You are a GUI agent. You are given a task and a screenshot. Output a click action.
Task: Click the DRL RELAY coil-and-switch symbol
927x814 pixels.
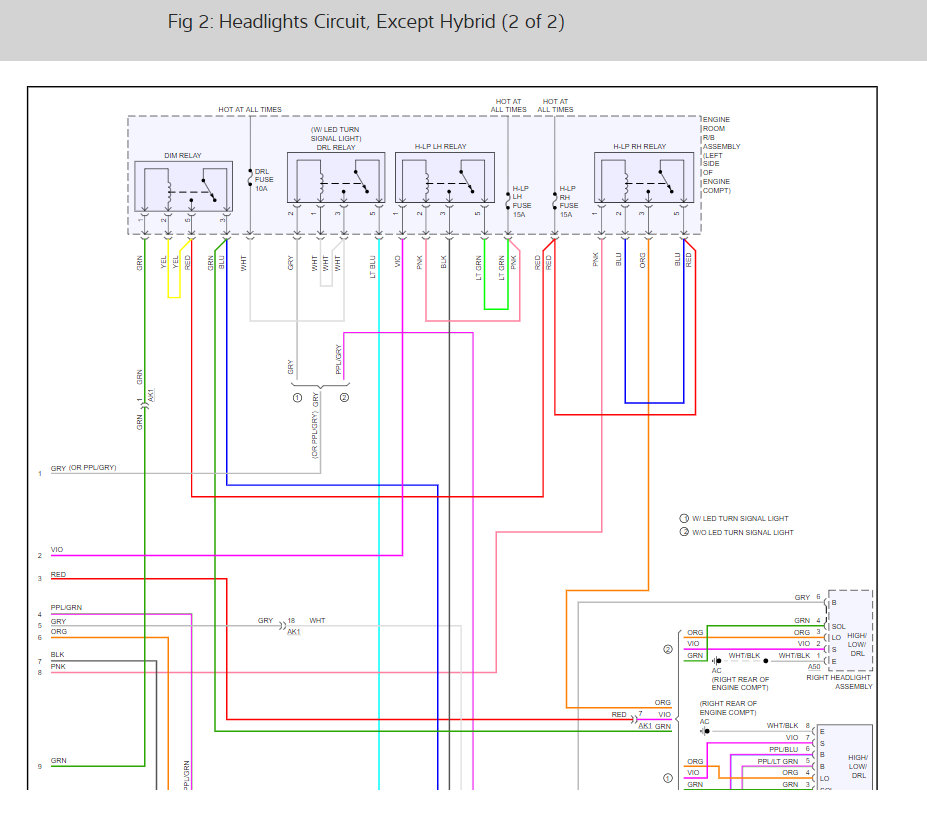[x=336, y=177]
